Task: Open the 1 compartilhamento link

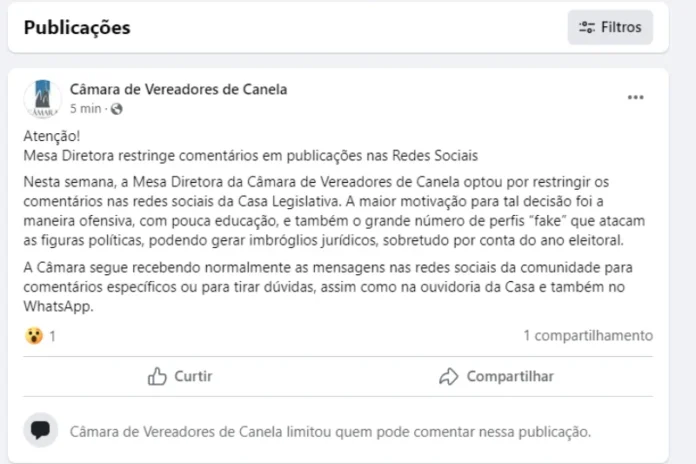Action: (x=588, y=336)
